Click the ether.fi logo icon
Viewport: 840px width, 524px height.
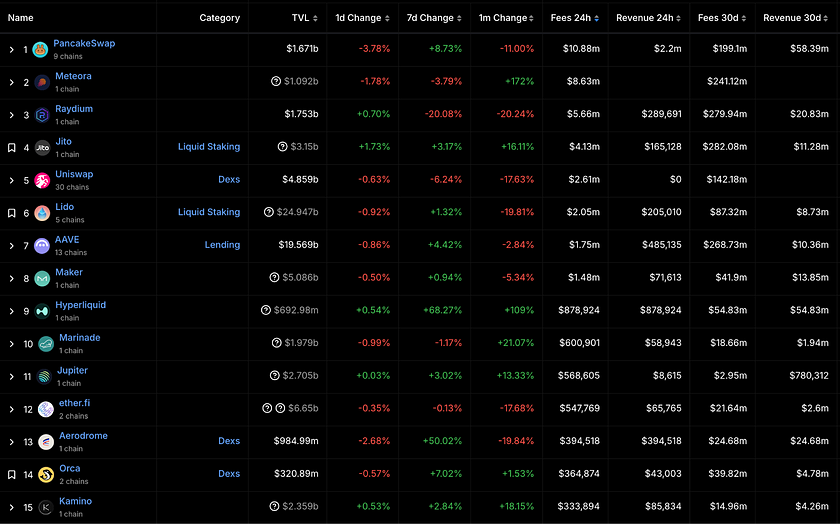(46, 409)
